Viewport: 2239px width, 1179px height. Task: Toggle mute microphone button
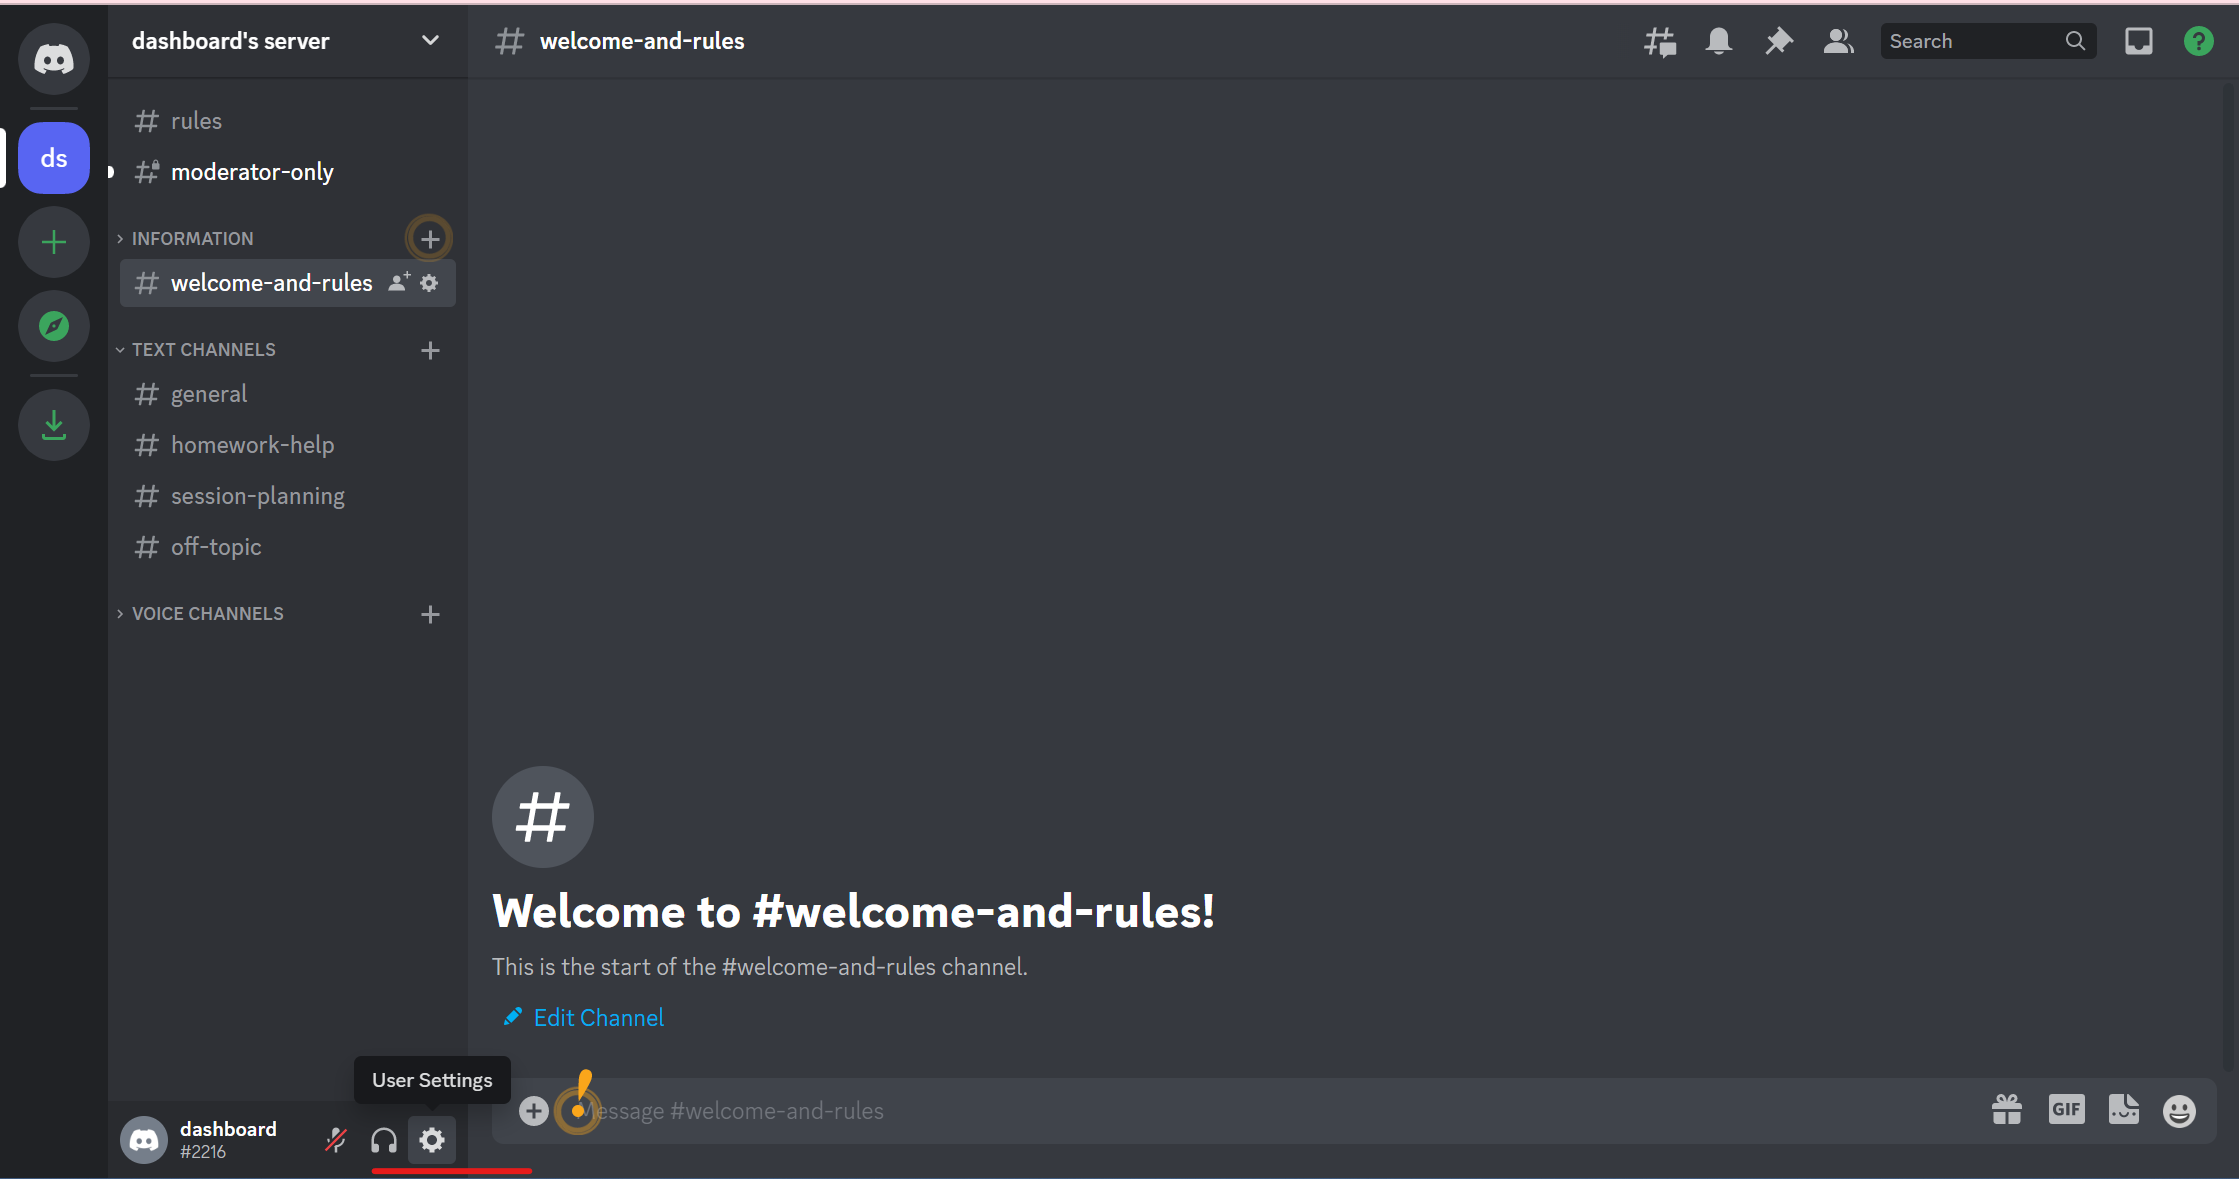(333, 1140)
